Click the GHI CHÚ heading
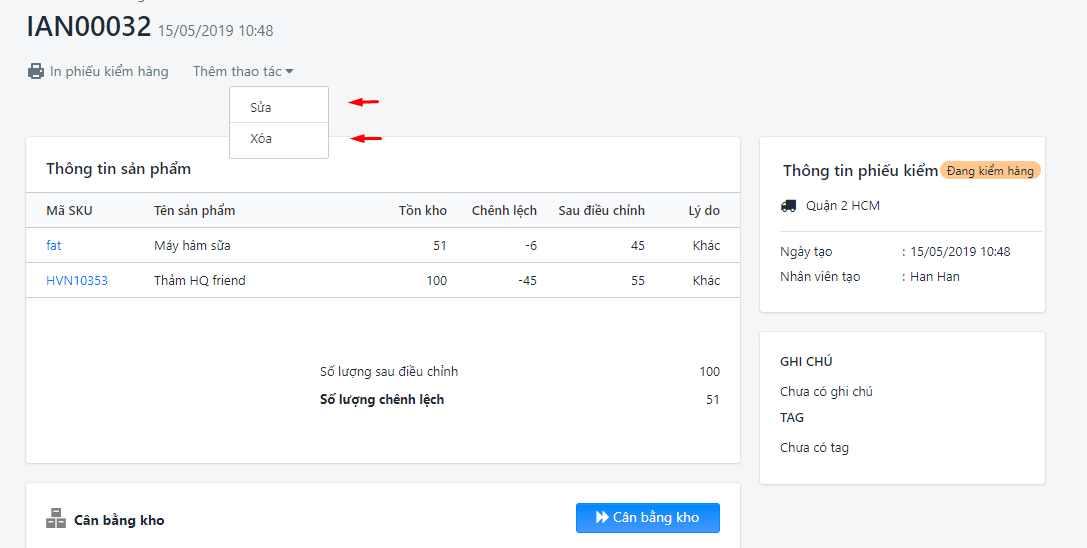 coord(806,361)
